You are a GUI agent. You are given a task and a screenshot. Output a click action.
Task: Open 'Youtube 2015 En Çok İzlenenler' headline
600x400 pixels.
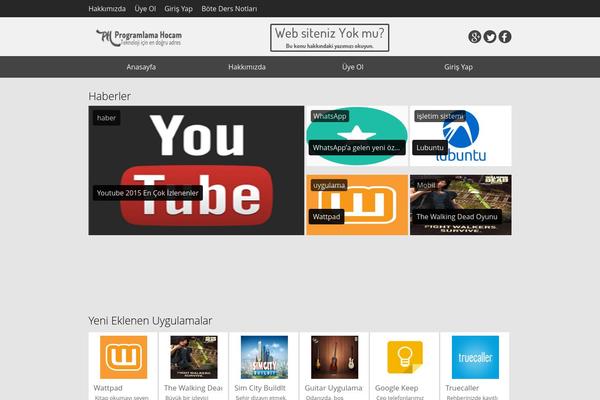(x=148, y=193)
